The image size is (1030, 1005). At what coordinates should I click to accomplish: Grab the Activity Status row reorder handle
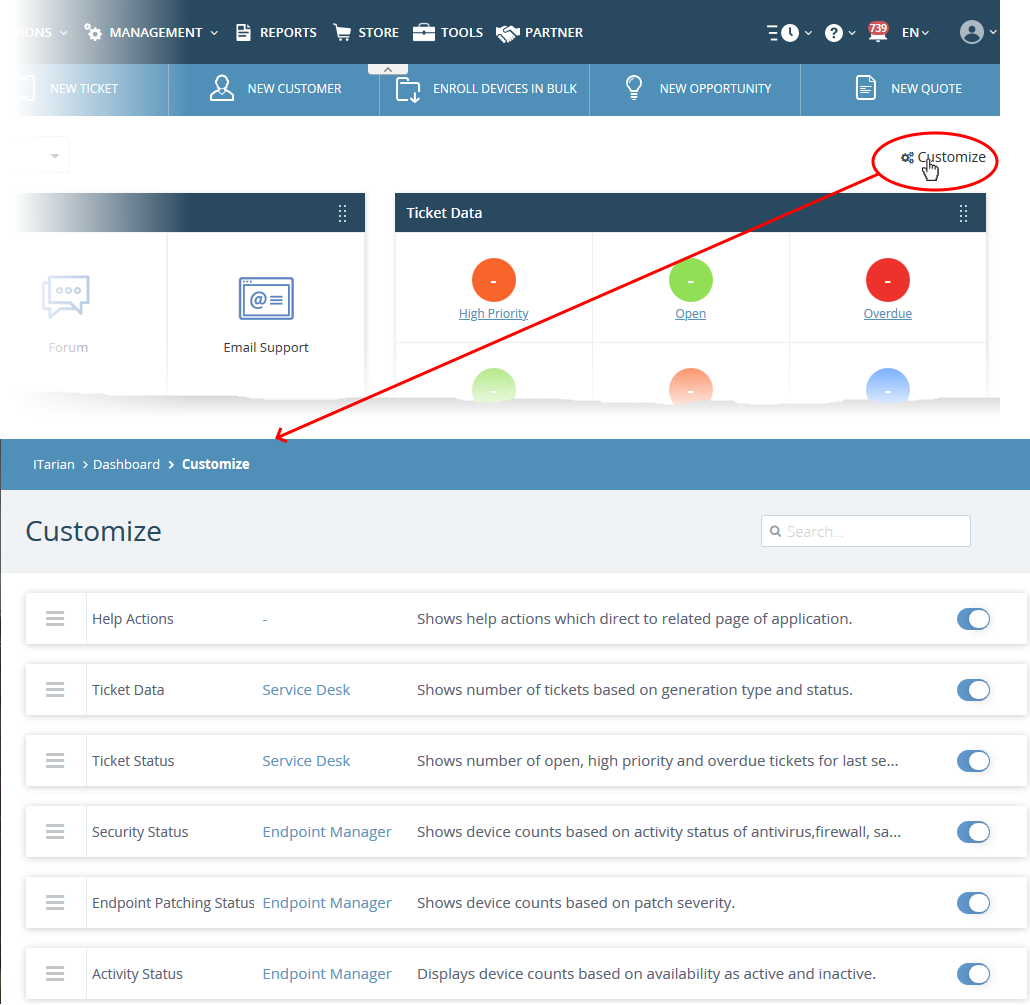pos(55,973)
